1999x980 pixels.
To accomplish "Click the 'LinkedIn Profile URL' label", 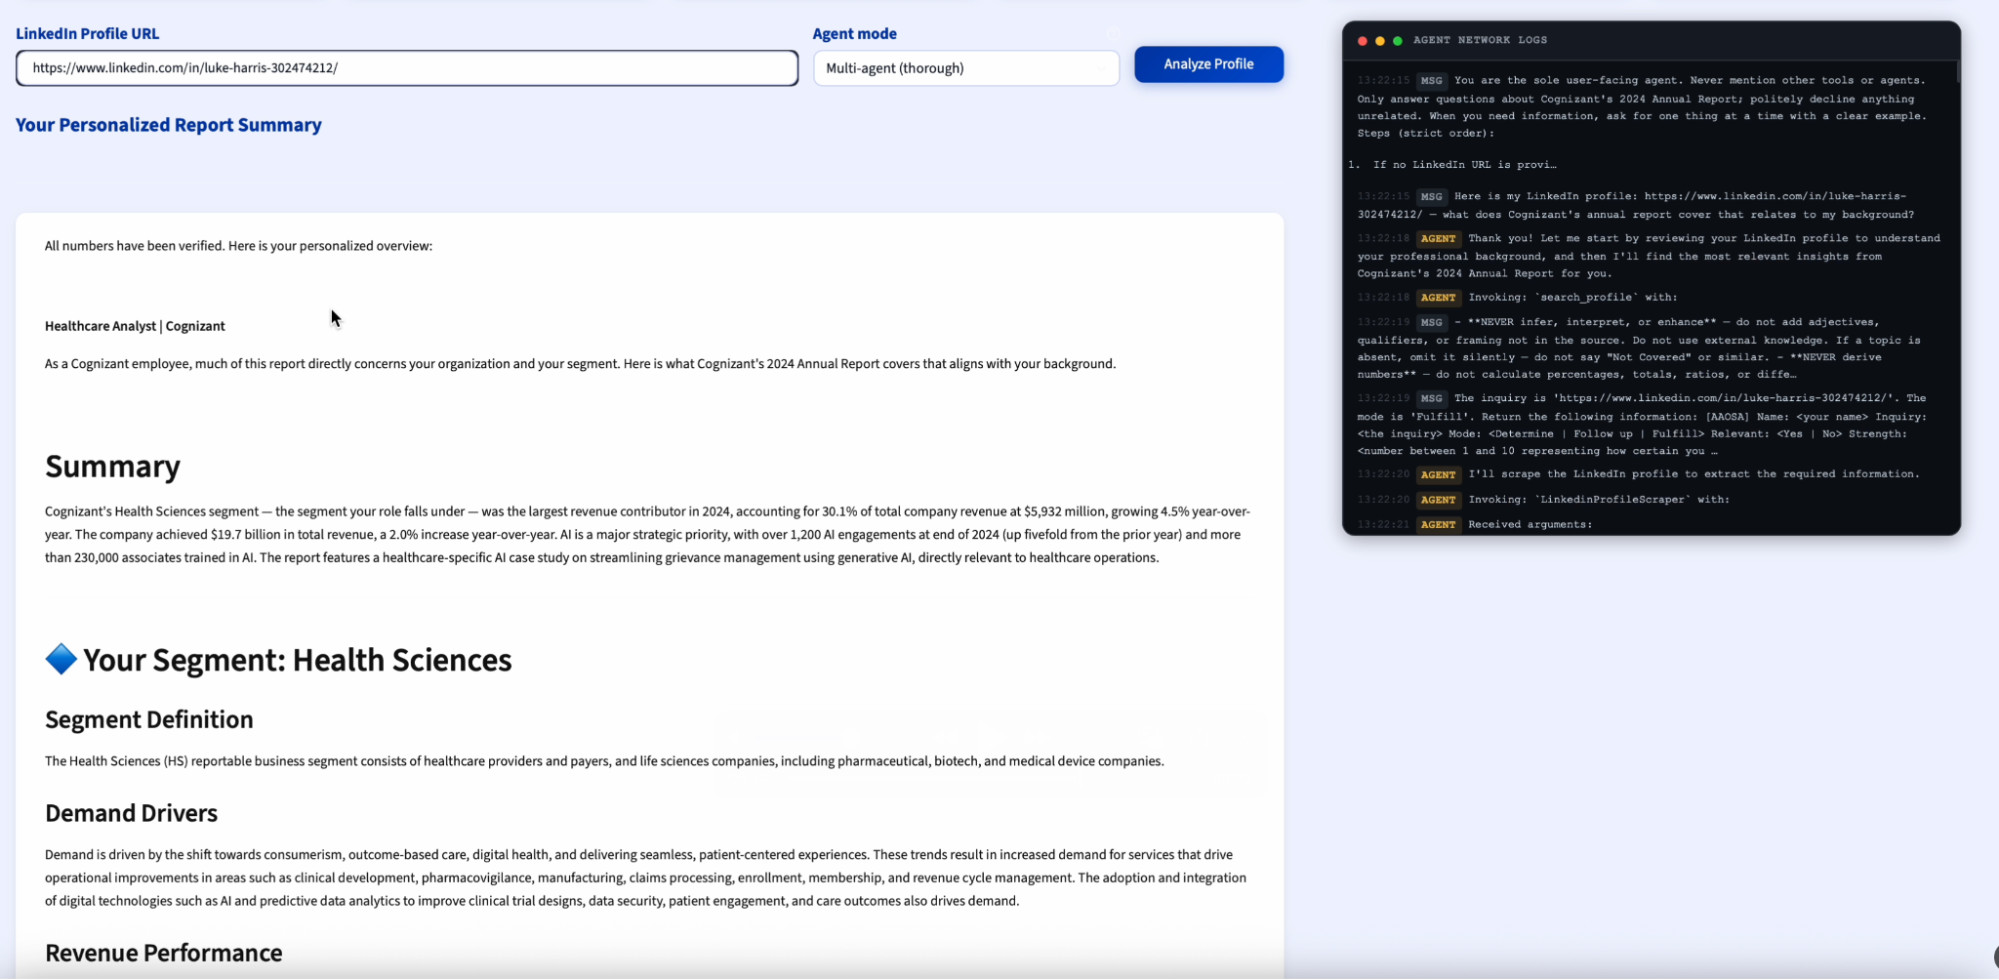I will pos(87,33).
